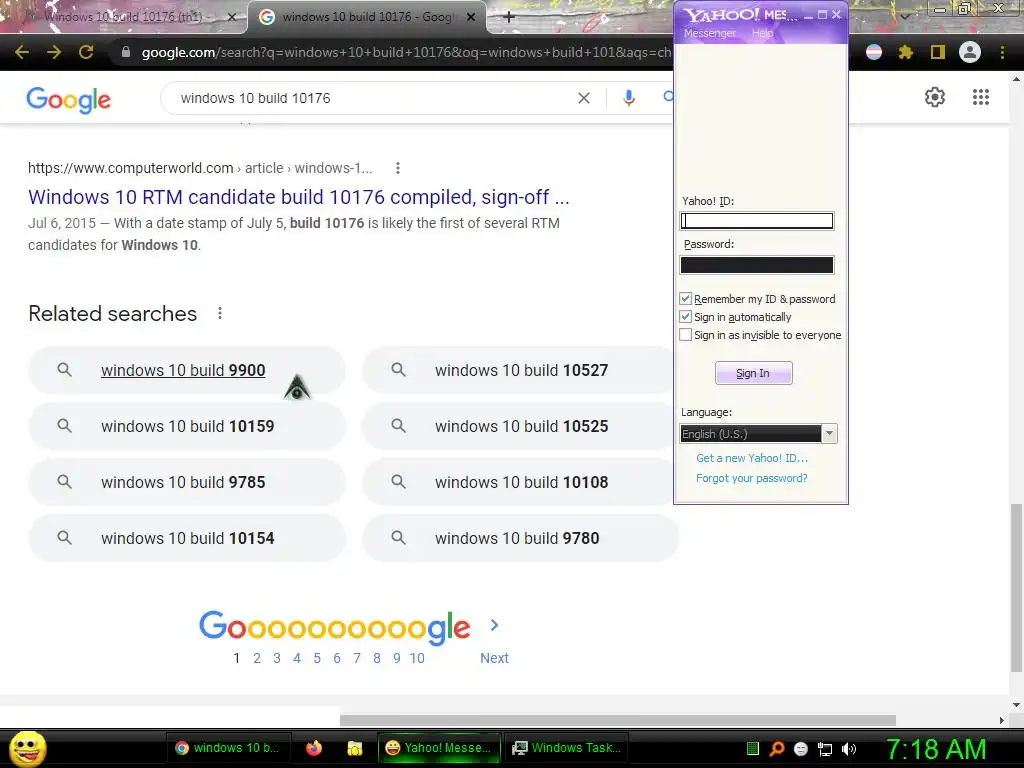Go to results page 2
1024x768 pixels.
pos(257,658)
